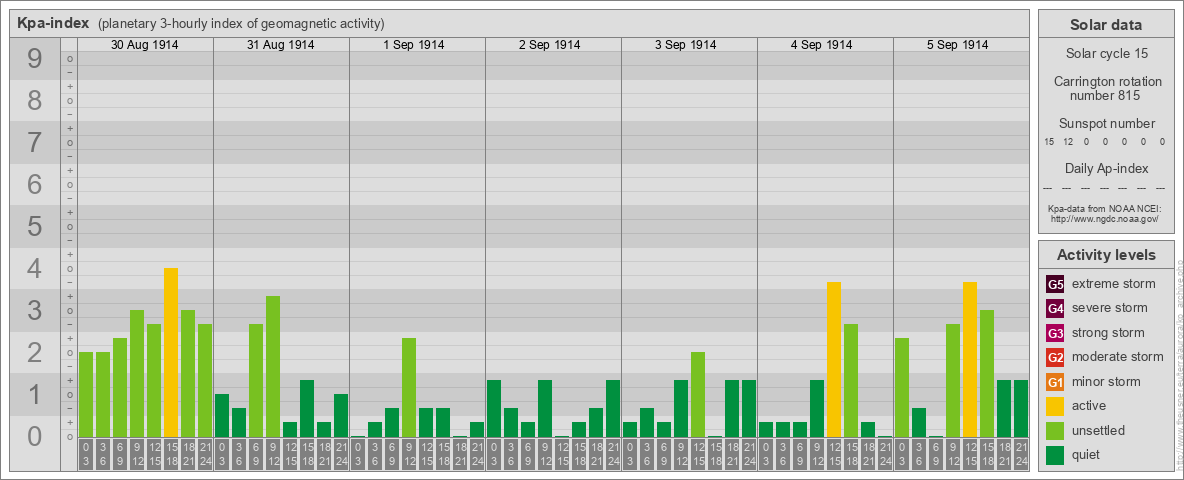This screenshot has width=1184, height=480.
Task: Click the yellow active level swatch
Action: (1055, 406)
